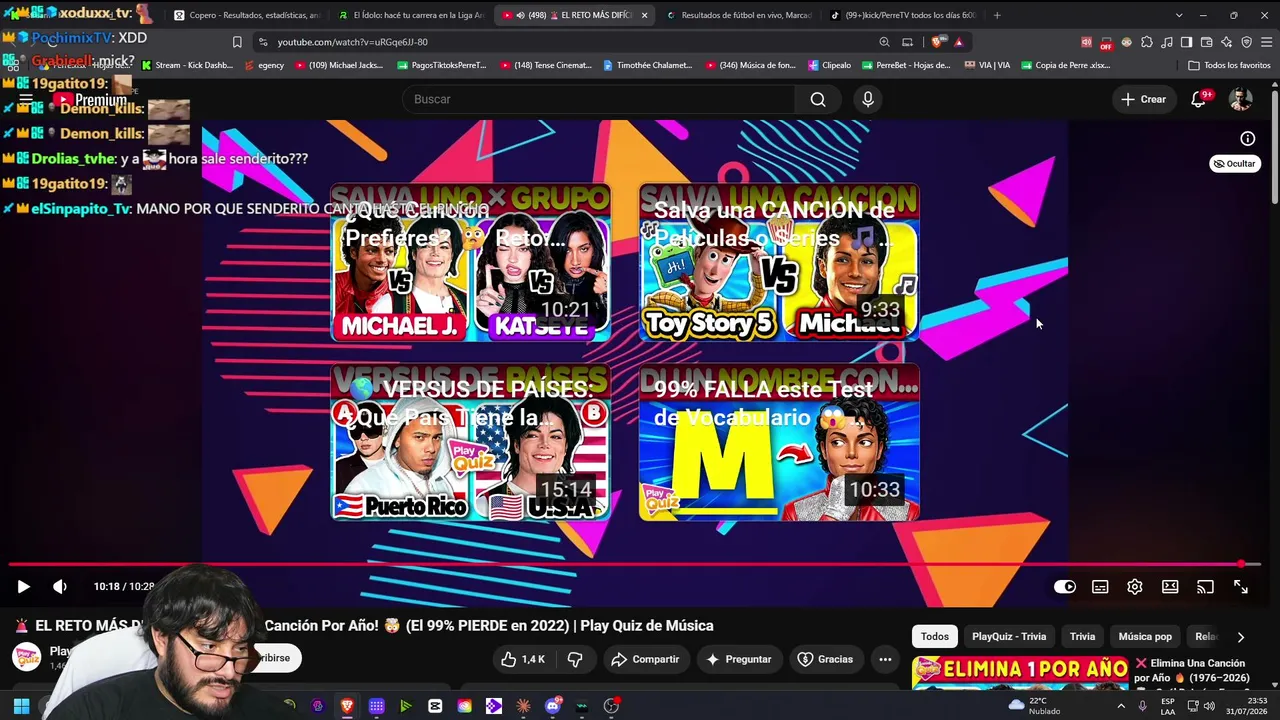This screenshot has height=720, width=1280.
Task: Open the Preguntar AI button
Action: (738, 659)
